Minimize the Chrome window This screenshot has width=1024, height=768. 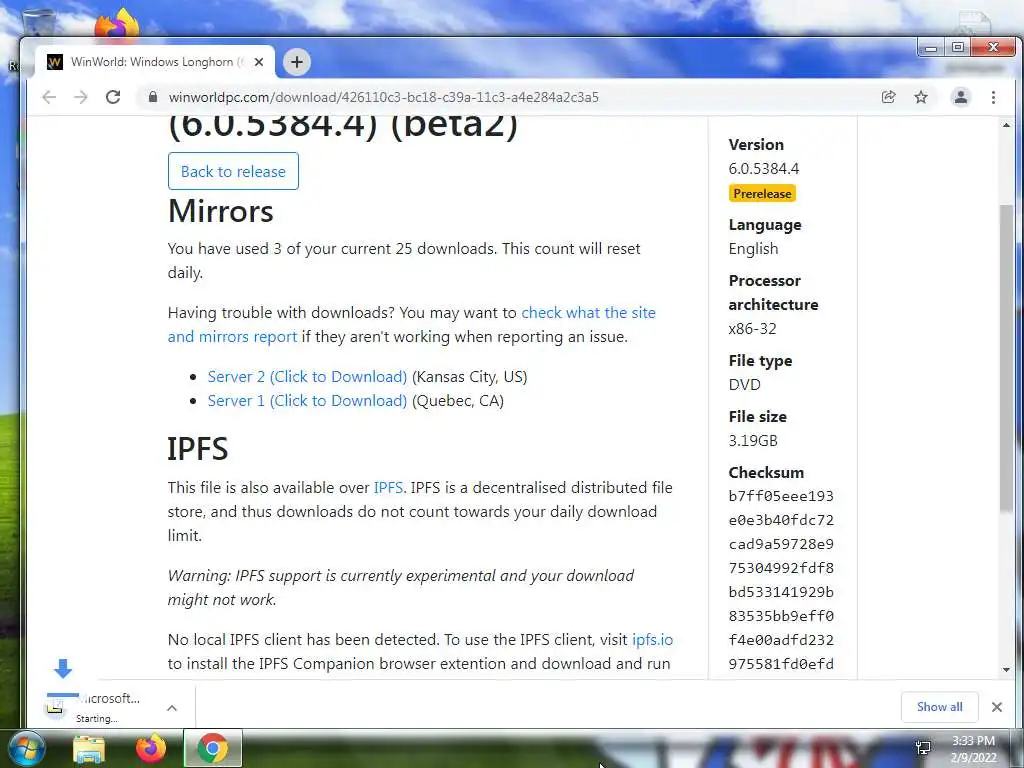931,48
